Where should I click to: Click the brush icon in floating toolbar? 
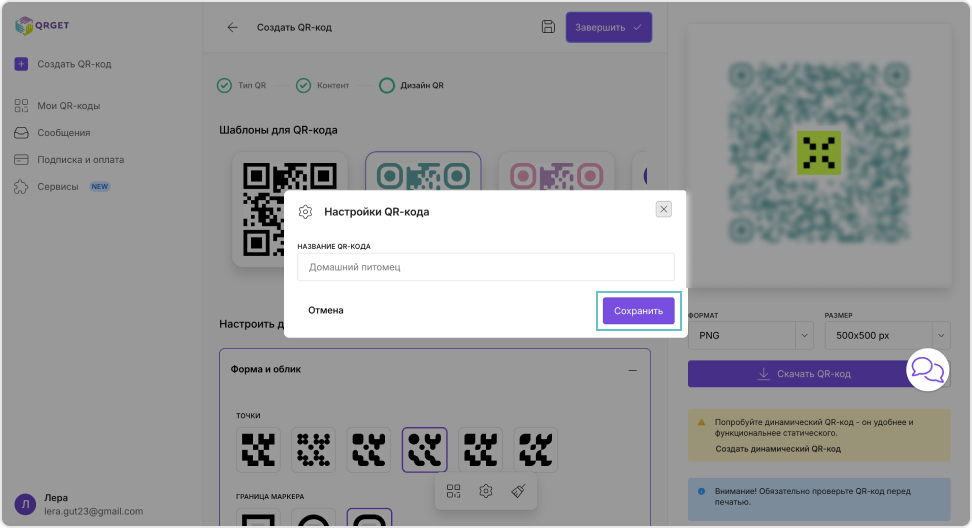point(518,491)
